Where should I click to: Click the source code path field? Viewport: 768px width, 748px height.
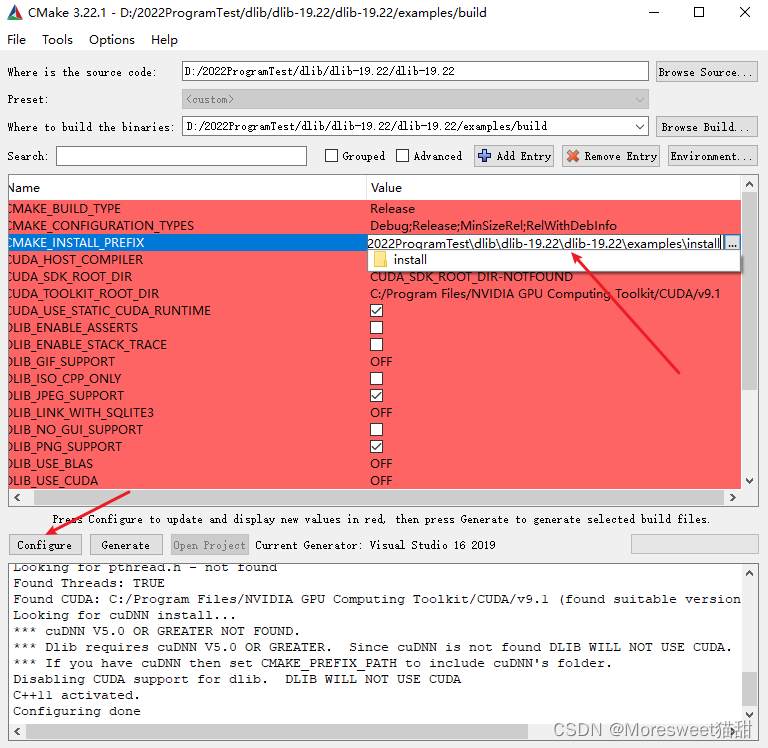click(x=415, y=72)
